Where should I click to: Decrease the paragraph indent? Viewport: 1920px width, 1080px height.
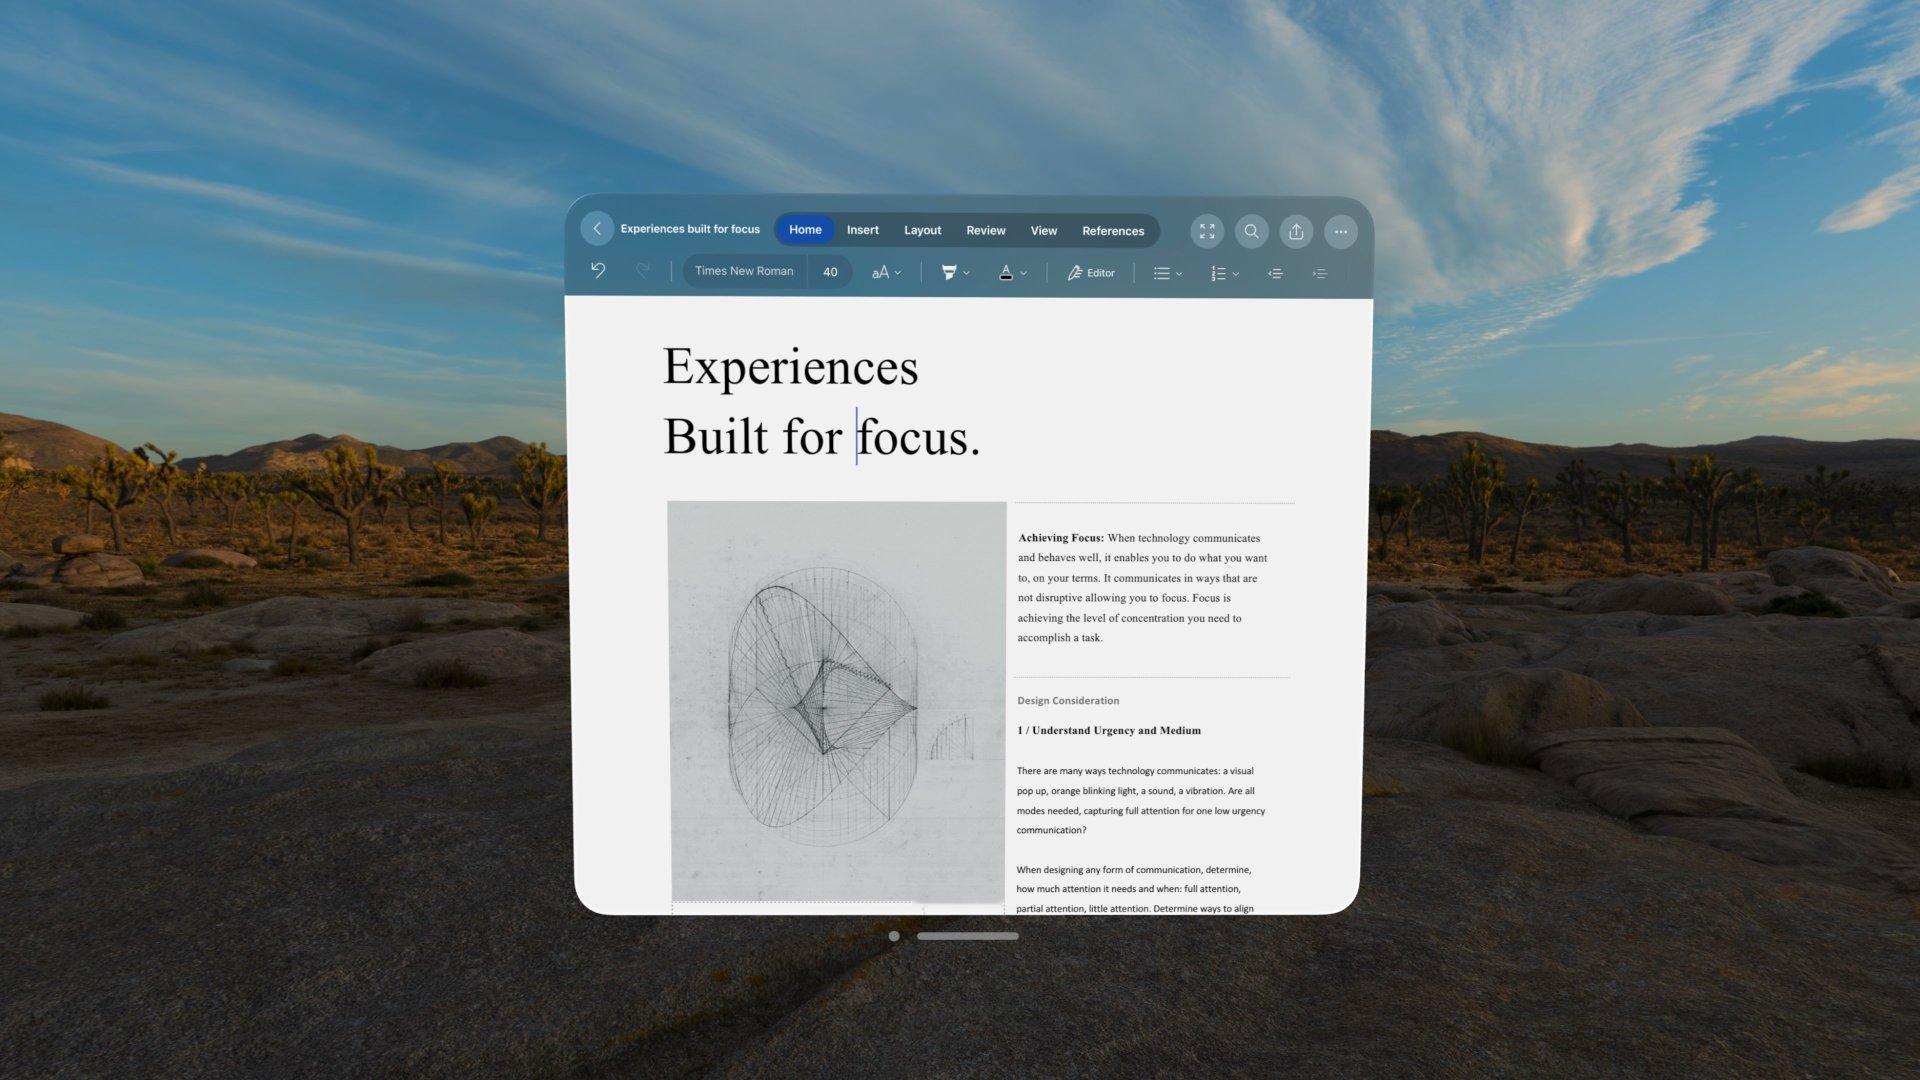click(x=1275, y=273)
